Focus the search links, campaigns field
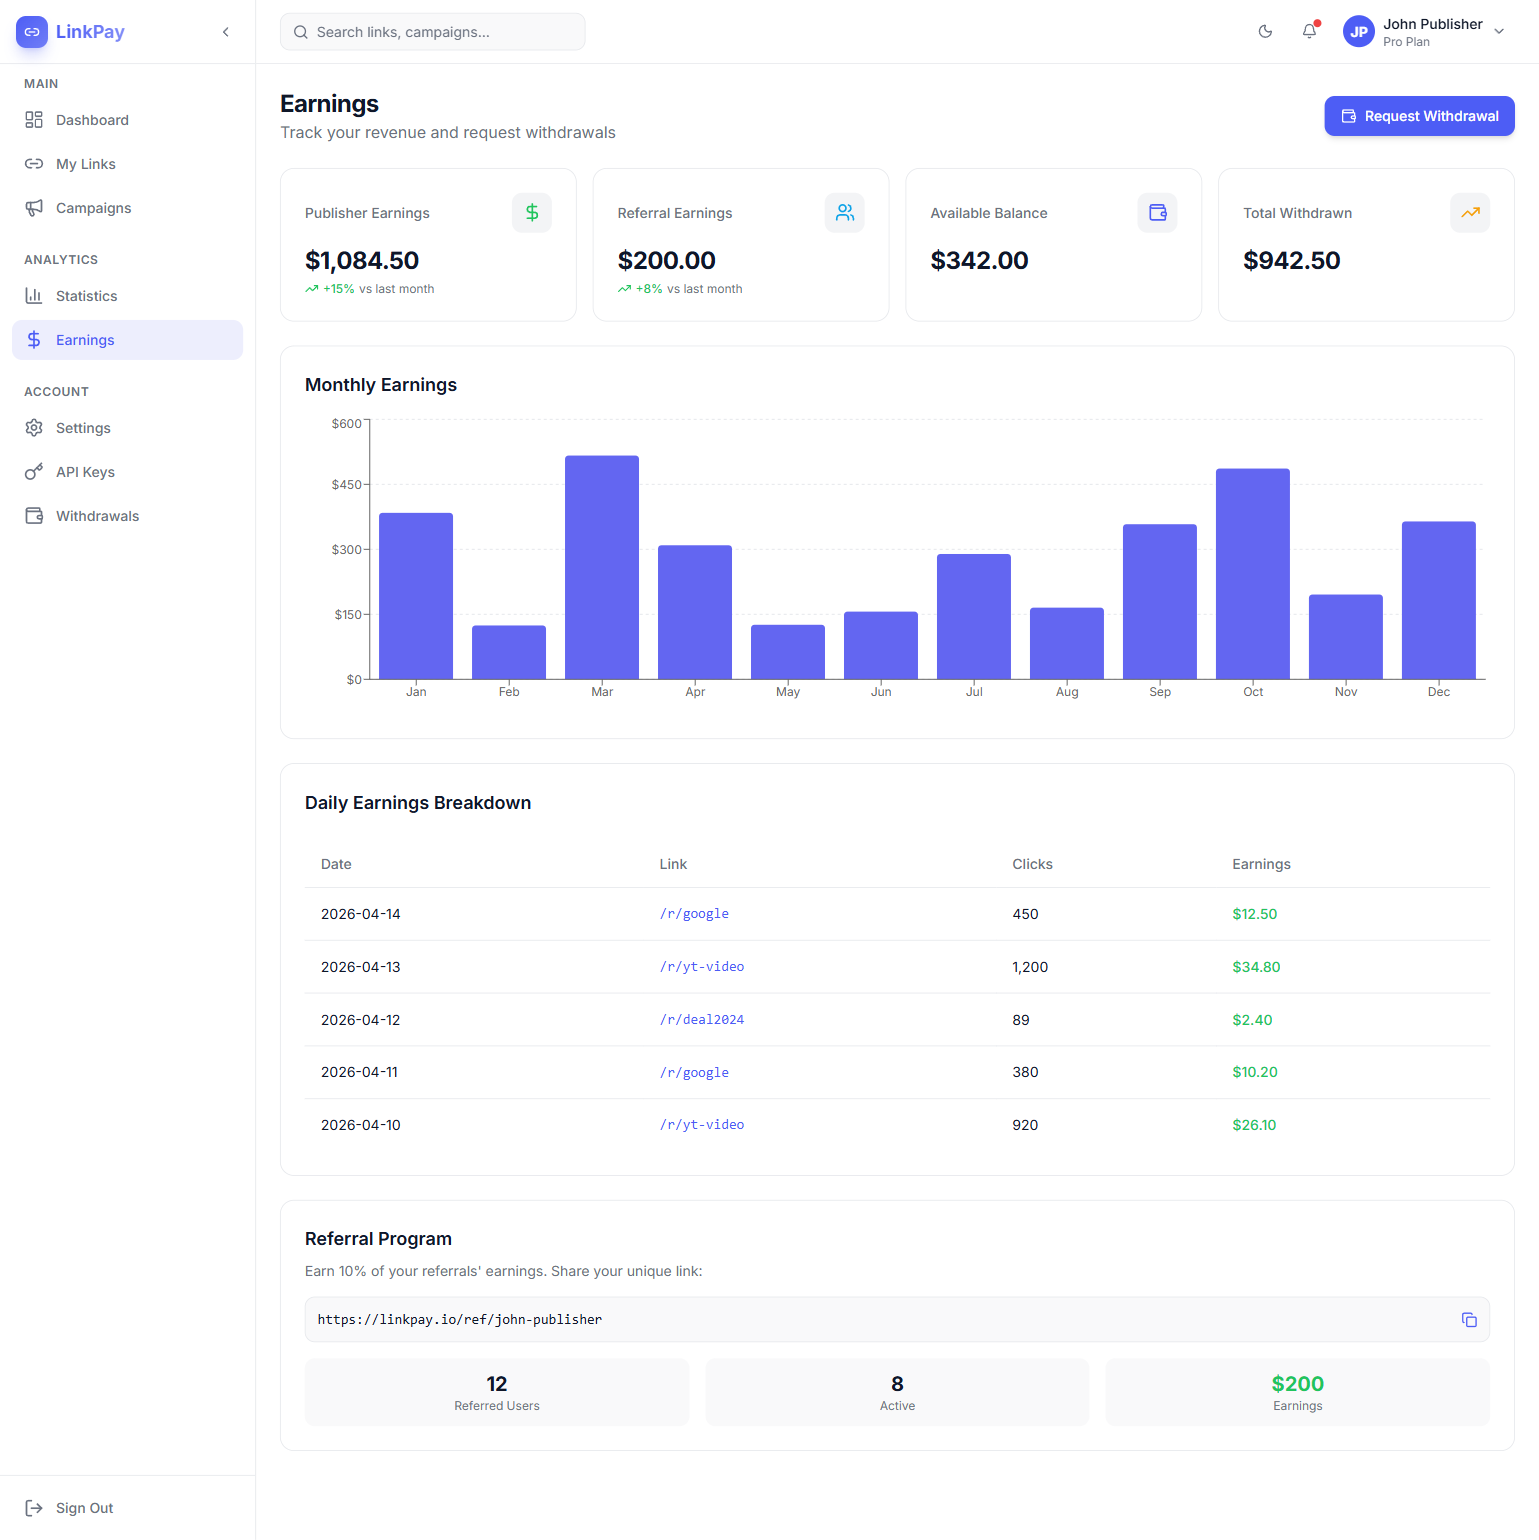 pos(433,32)
